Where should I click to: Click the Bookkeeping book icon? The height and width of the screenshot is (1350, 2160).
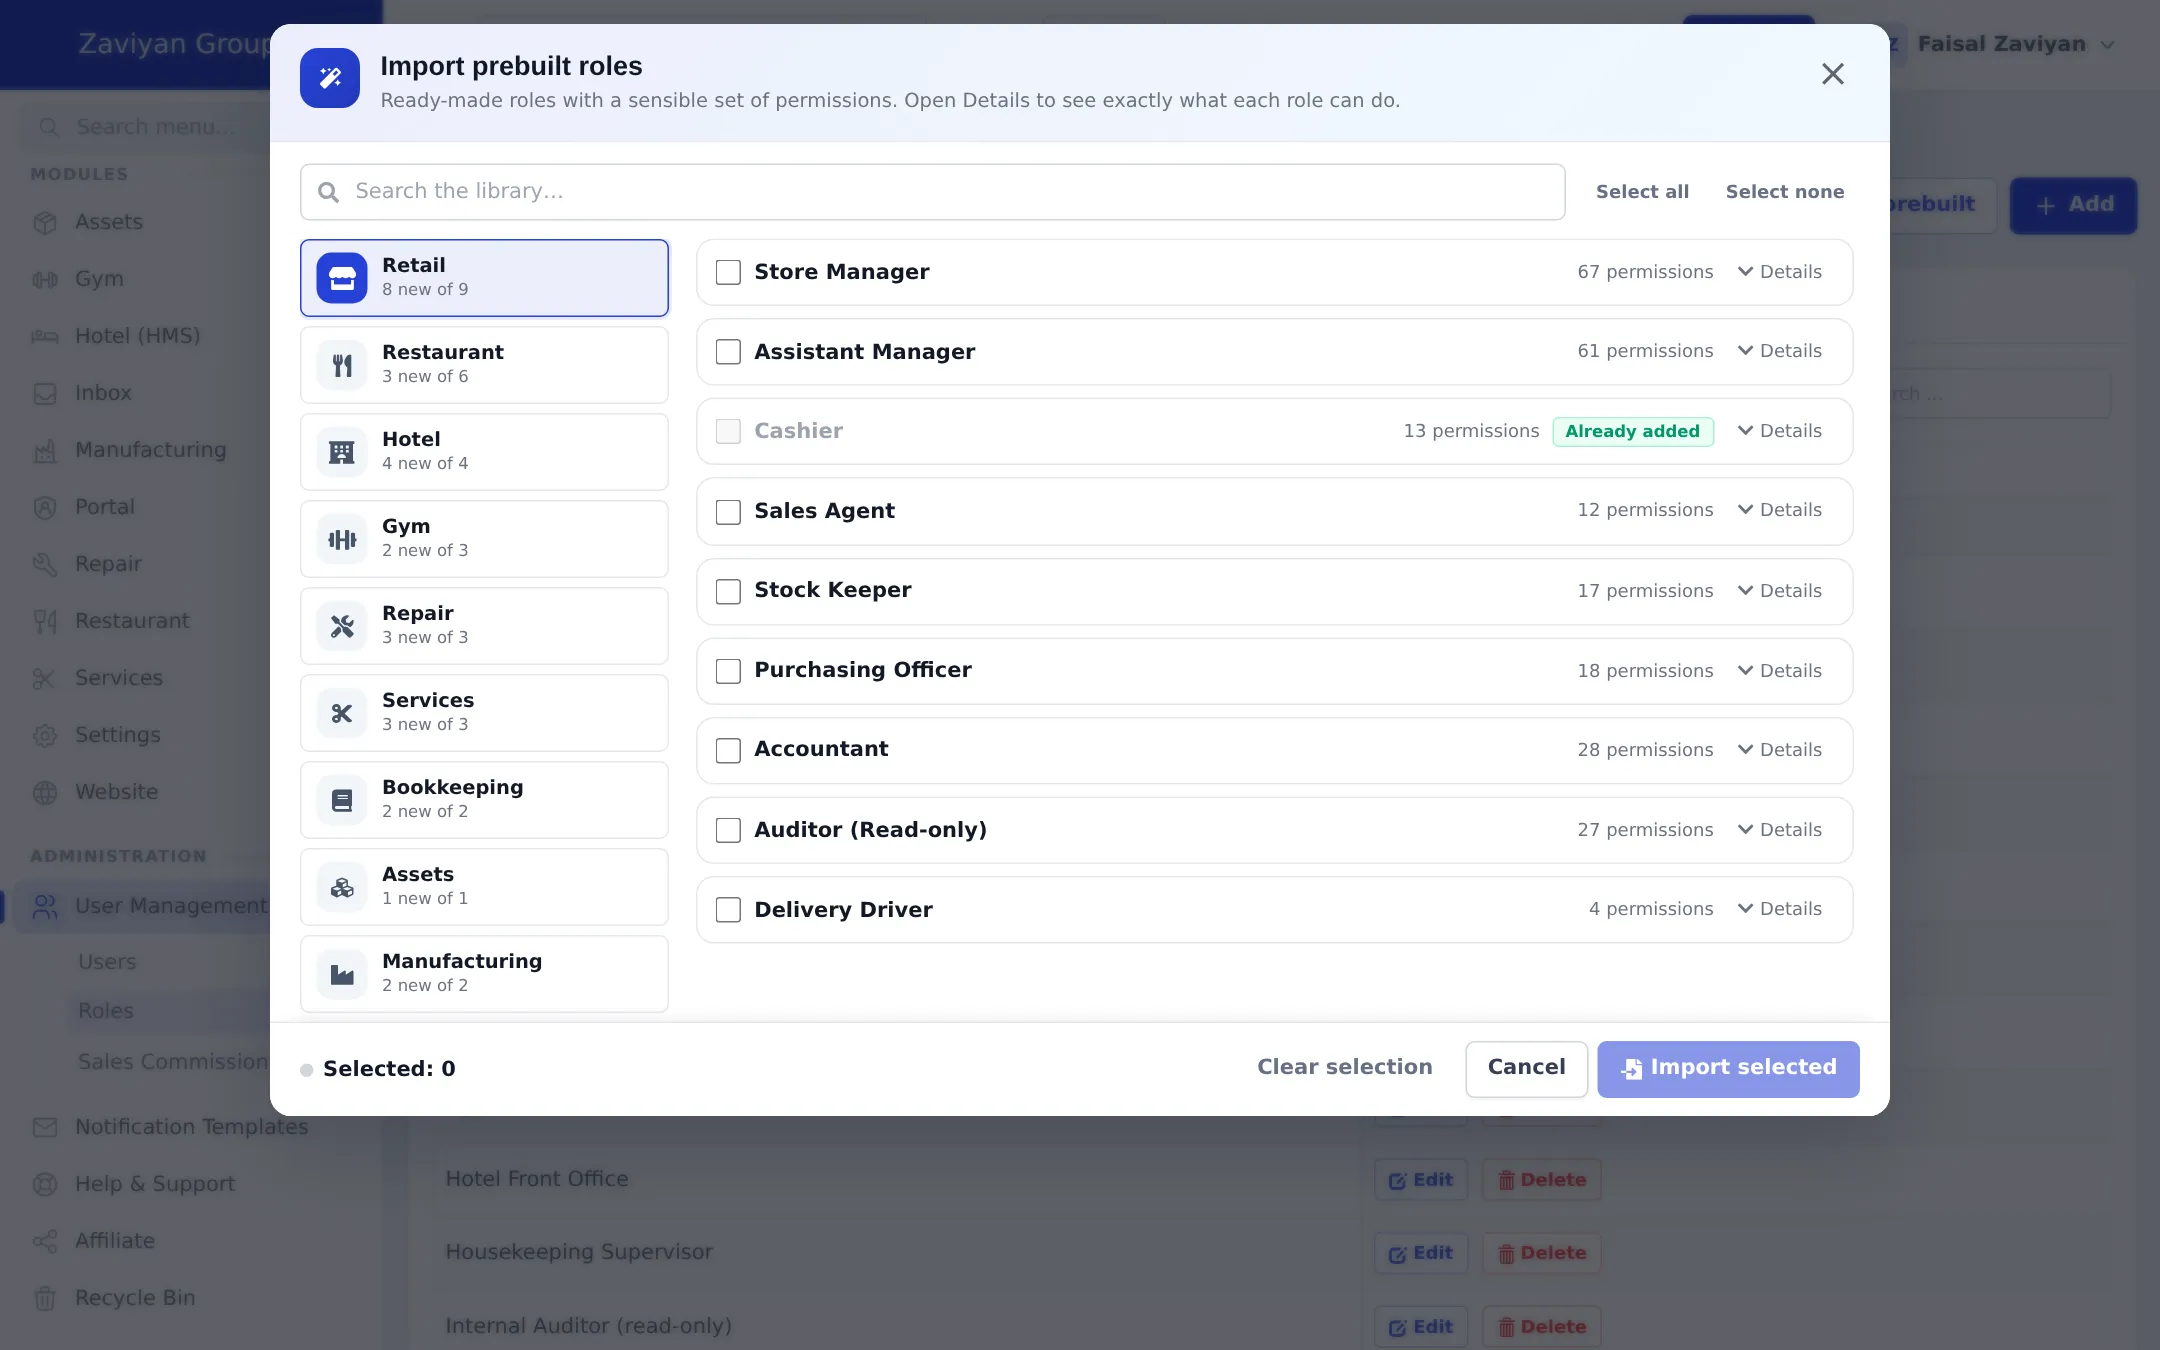pos(342,800)
